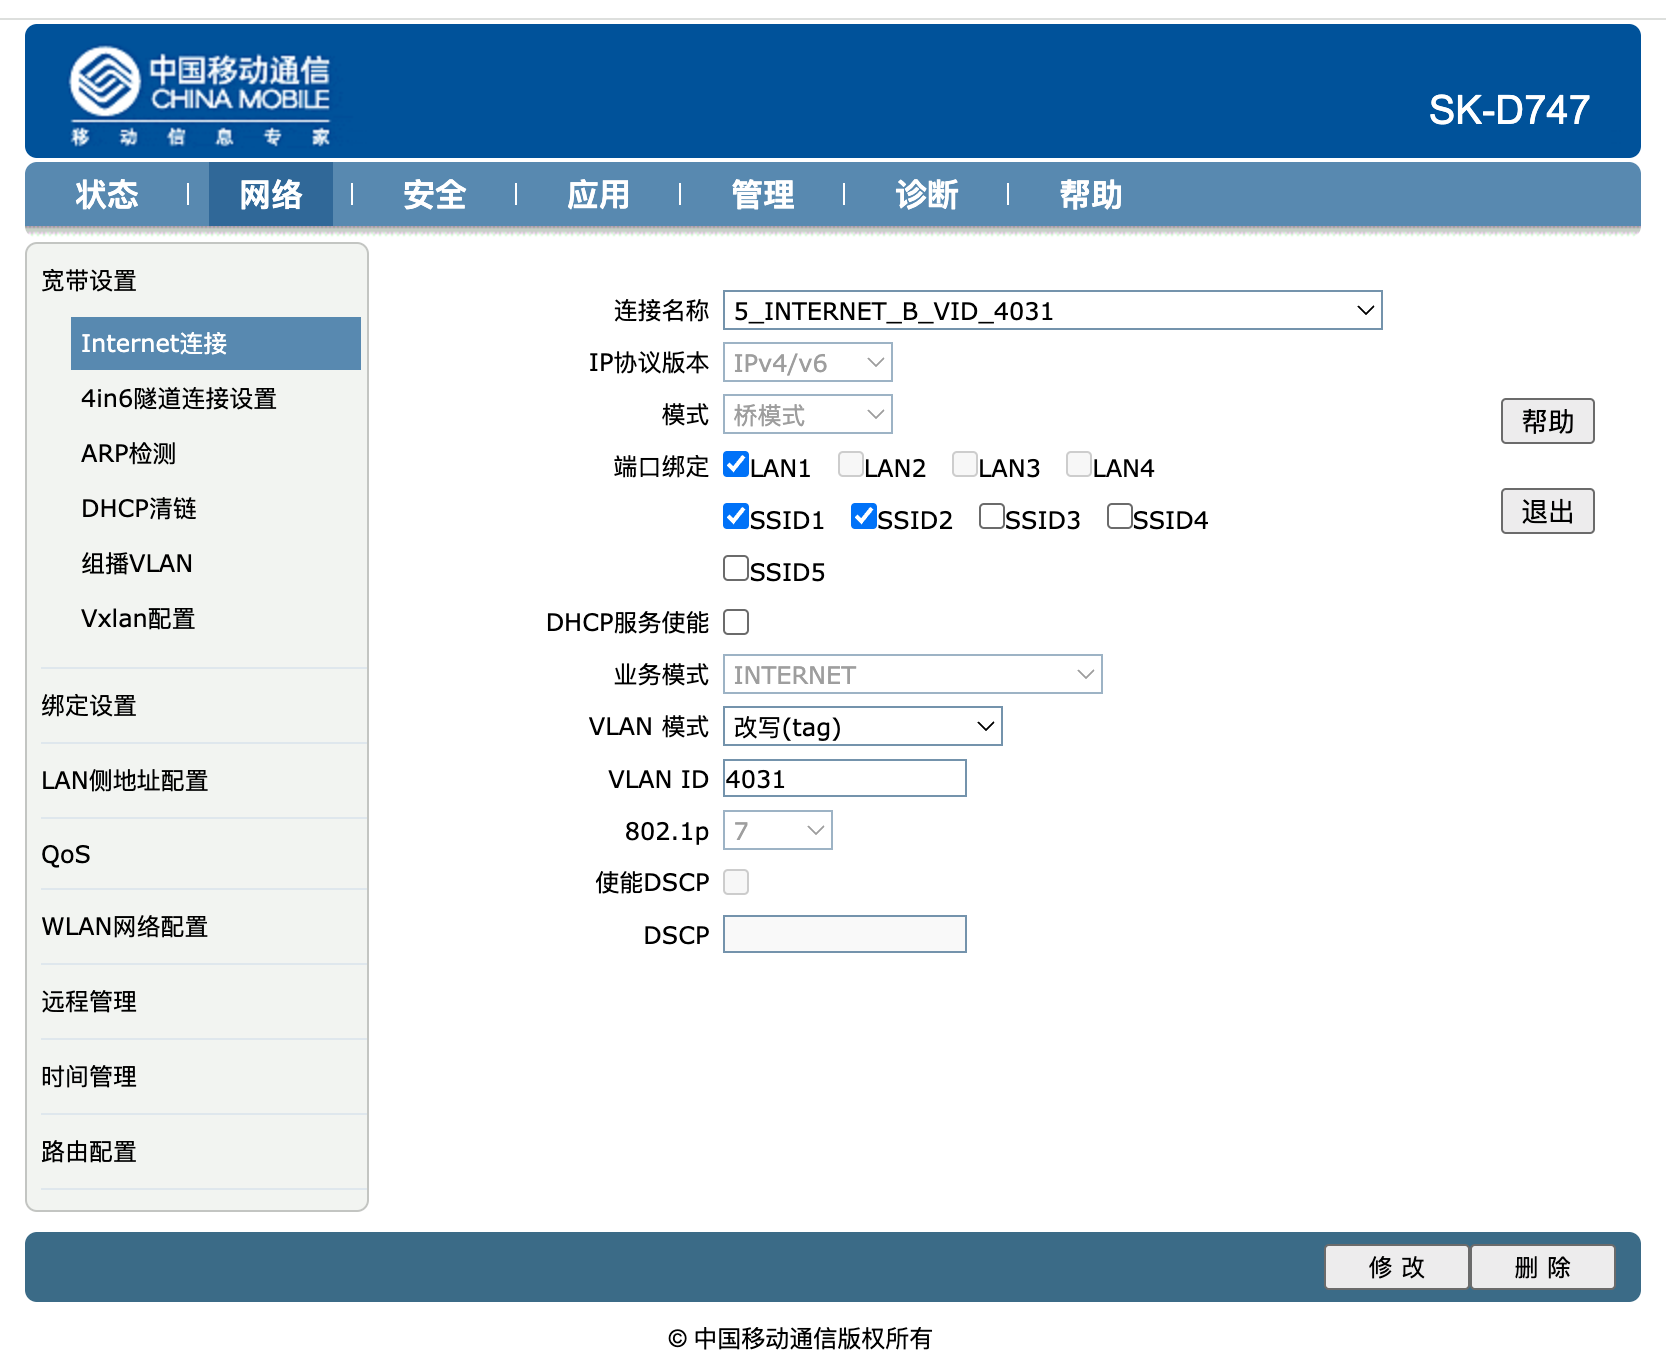The image size is (1666, 1372).
Task: Switch to the 状态 tab
Action: click(x=107, y=195)
